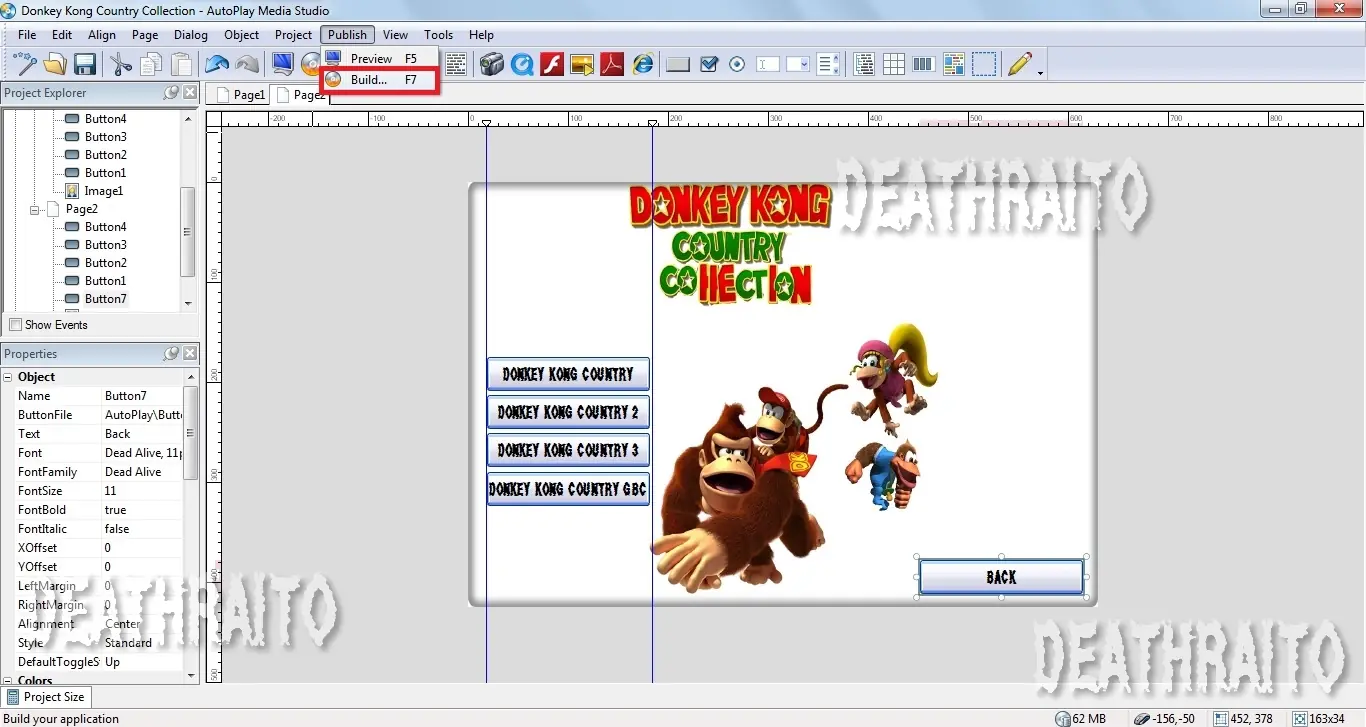Click the FontSize value 11
The width and height of the screenshot is (1366, 727).
(x=143, y=491)
